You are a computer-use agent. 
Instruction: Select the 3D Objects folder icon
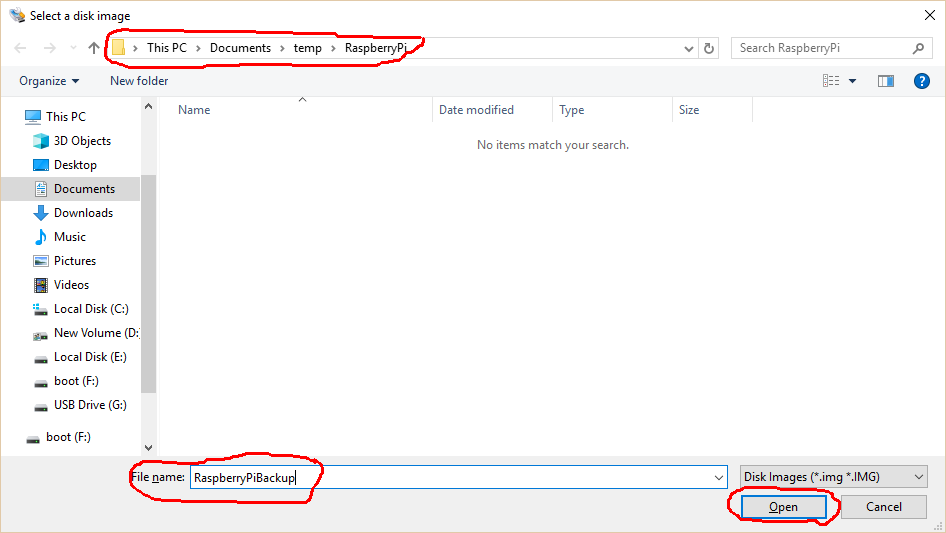click(41, 141)
